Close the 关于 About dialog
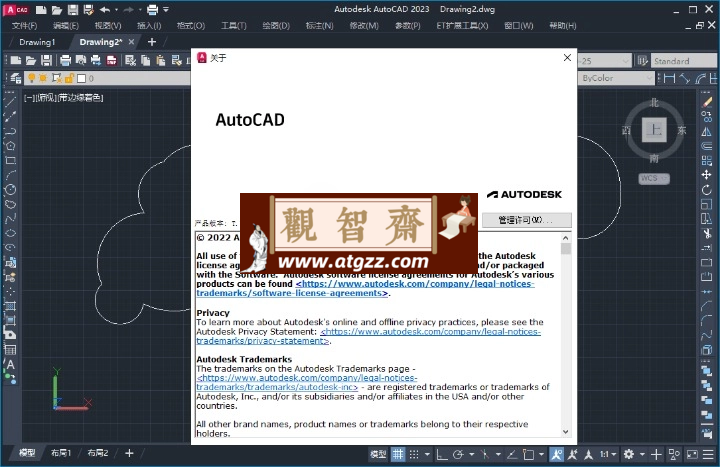 (567, 57)
